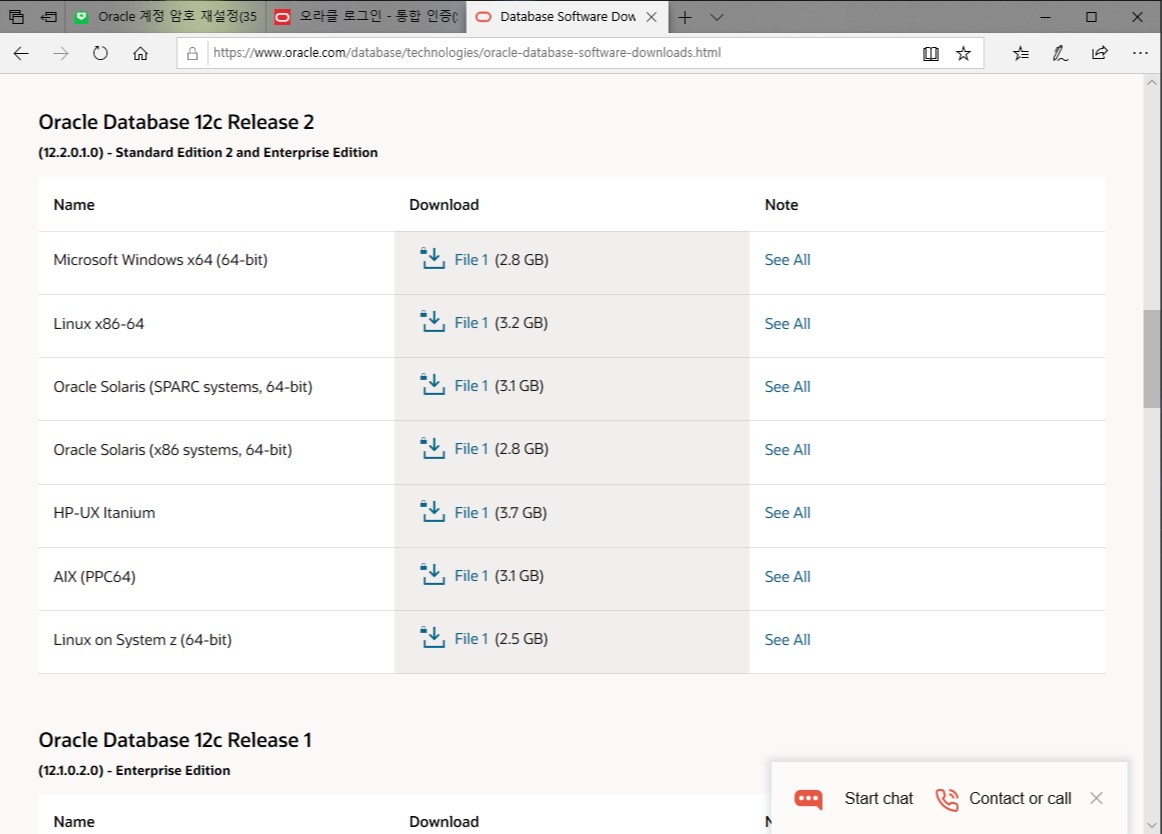Click the browser forward arrow

click(x=61, y=53)
